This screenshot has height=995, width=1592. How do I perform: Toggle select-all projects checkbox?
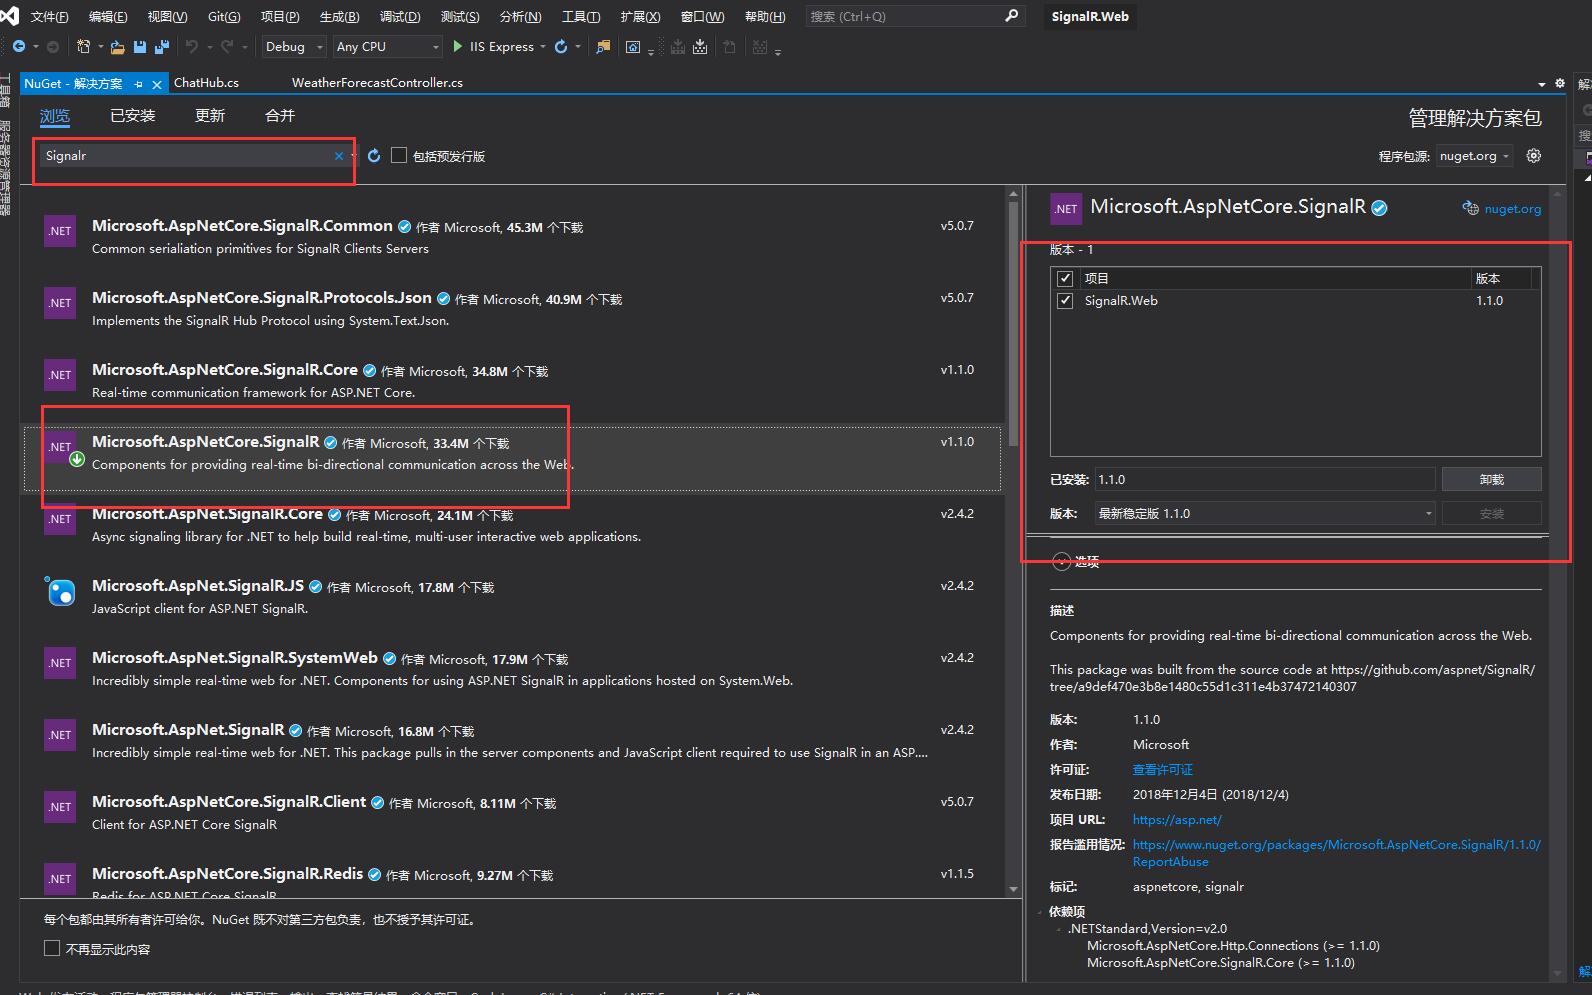[x=1065, y=278]
